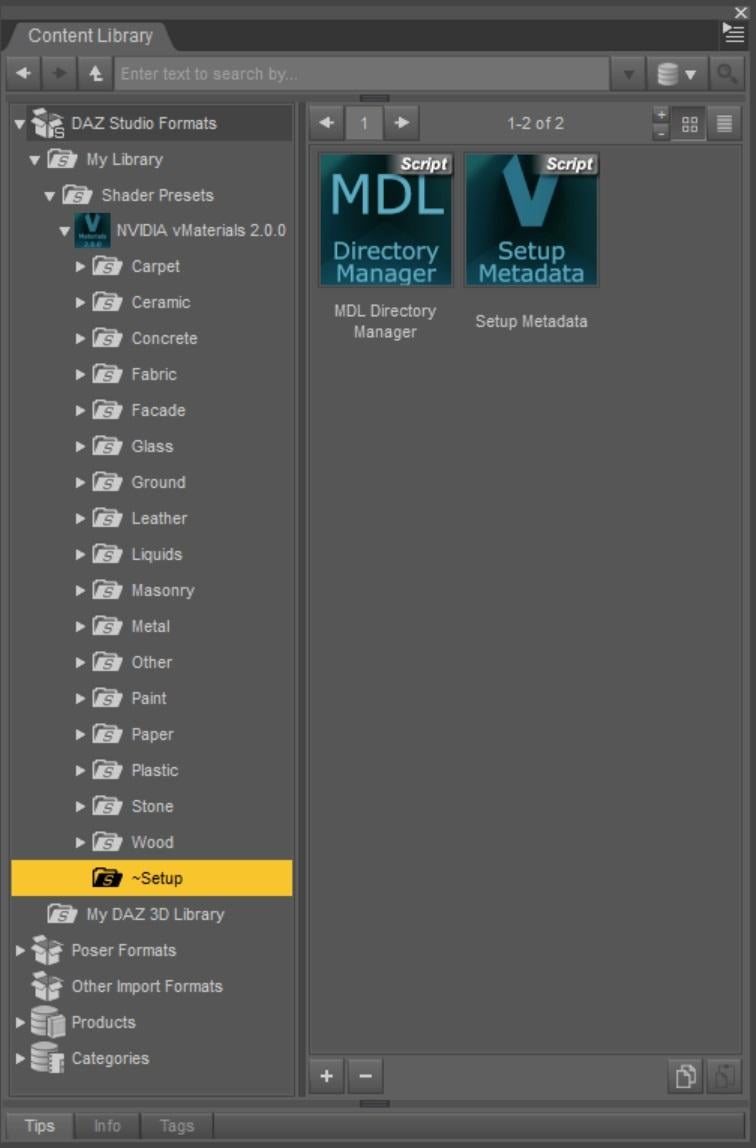Switch to the Tags tab

click(177, 1125)
